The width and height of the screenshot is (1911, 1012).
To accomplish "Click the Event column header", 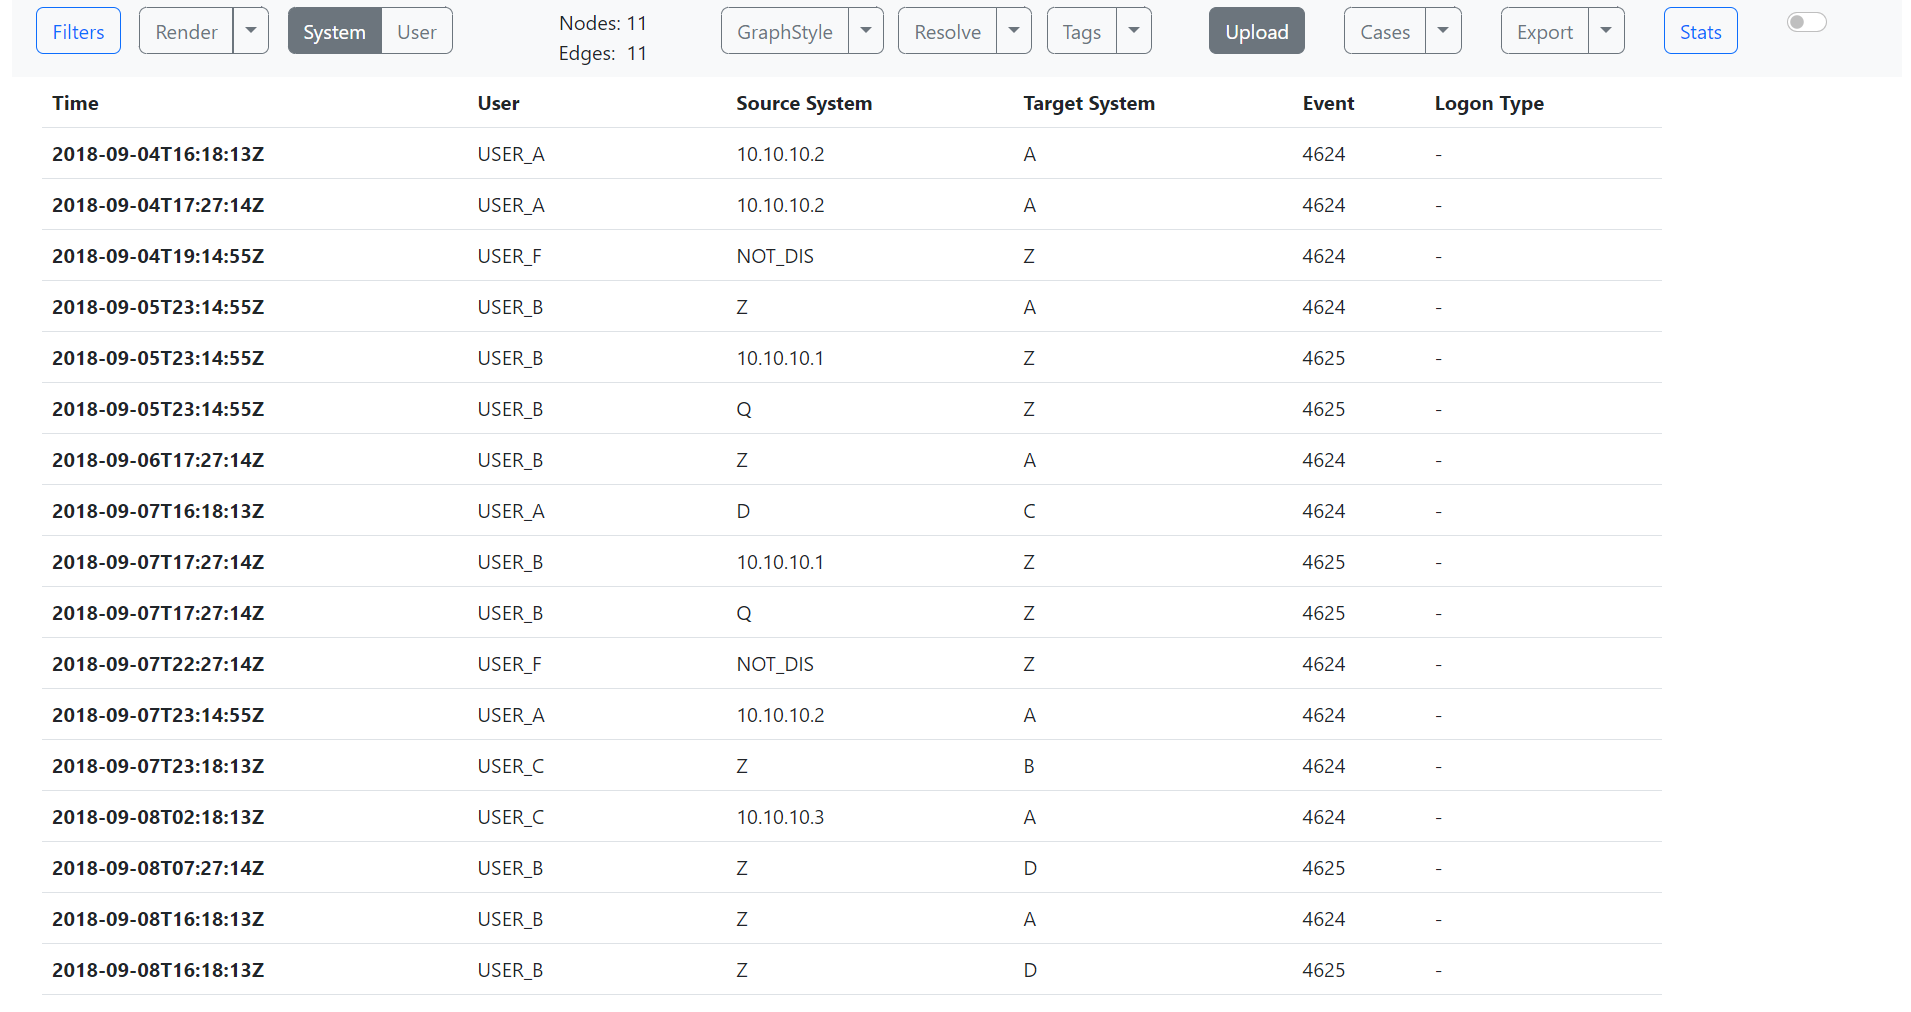I will 1328,103.
